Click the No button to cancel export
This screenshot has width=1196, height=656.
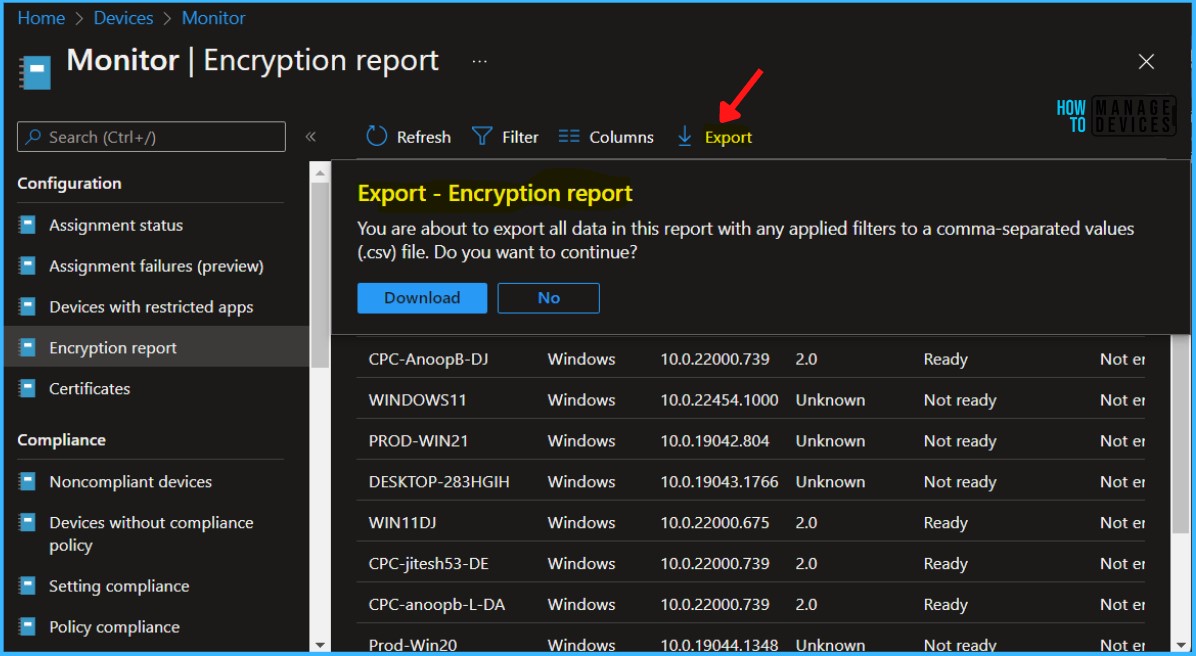[x=548, y=297]
